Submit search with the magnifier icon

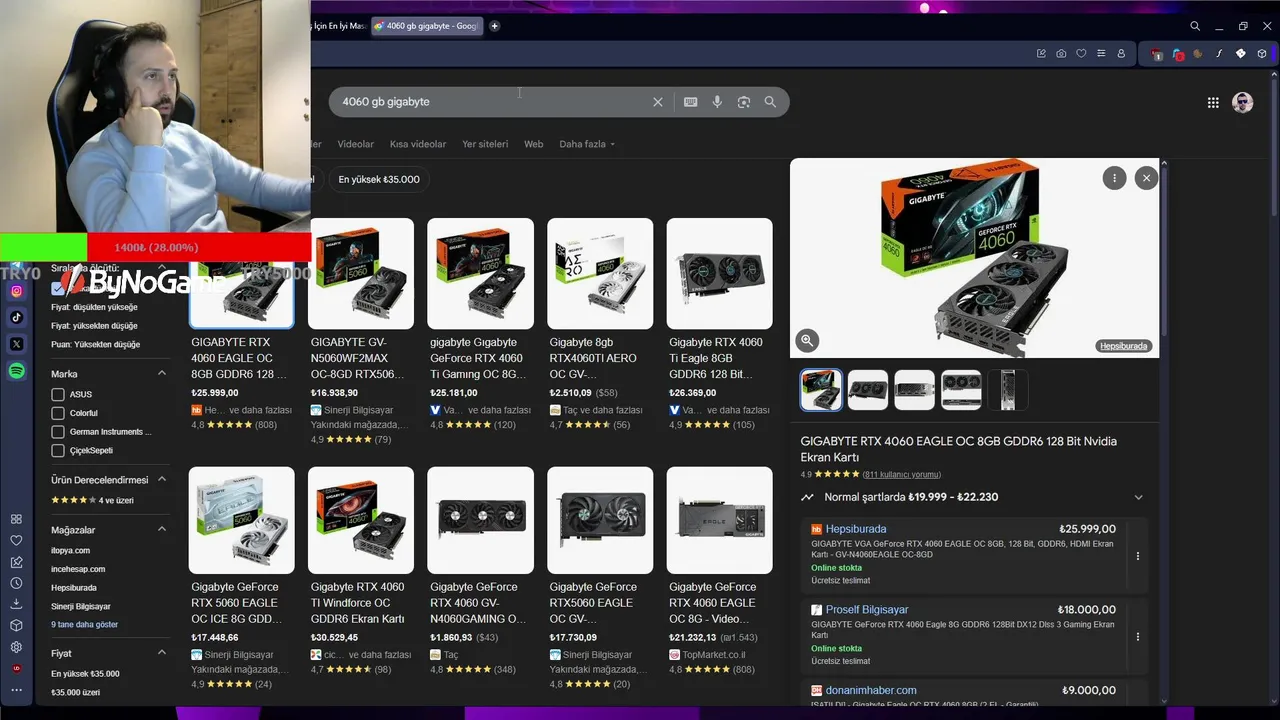click(770, 102)
